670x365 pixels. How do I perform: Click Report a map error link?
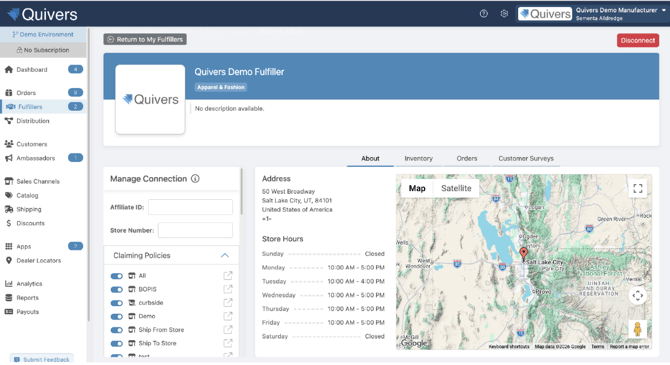click(x=629, y=347)
